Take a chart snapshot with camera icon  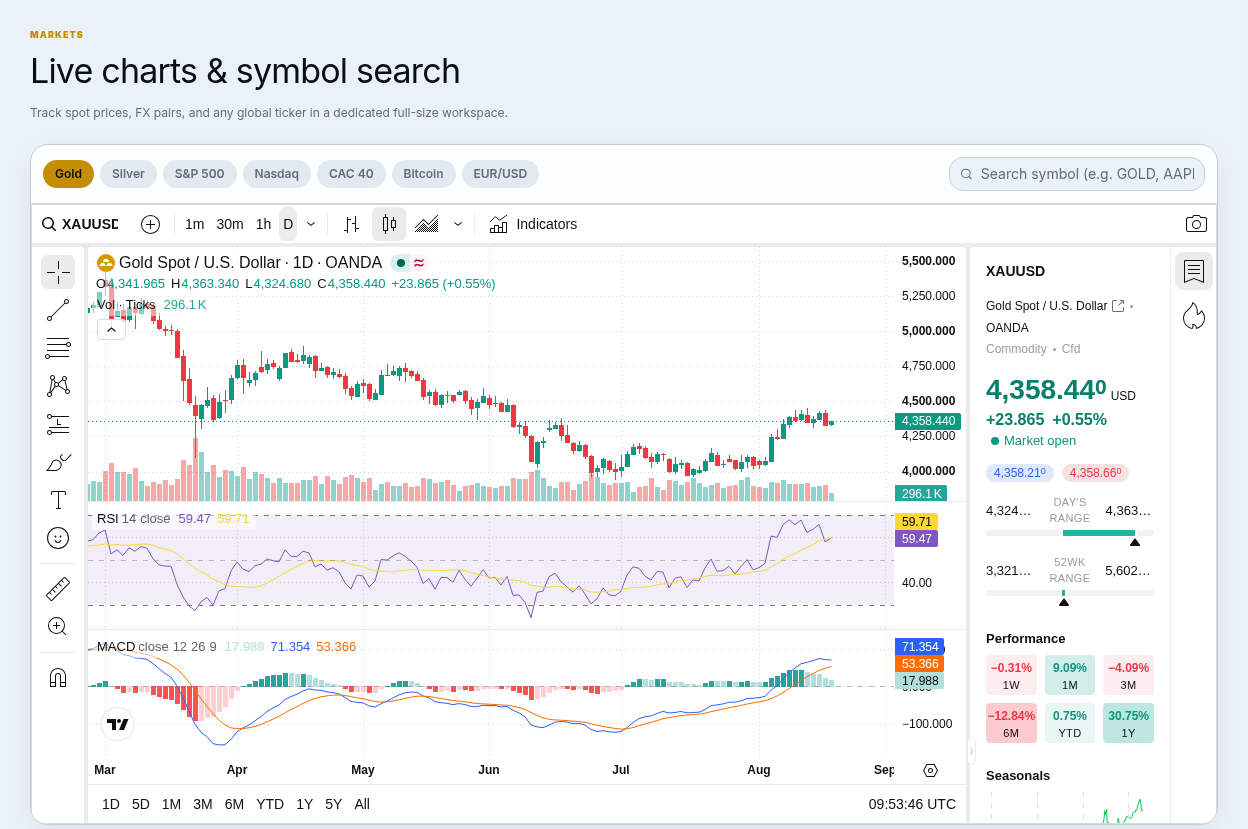coord(1196,224)
